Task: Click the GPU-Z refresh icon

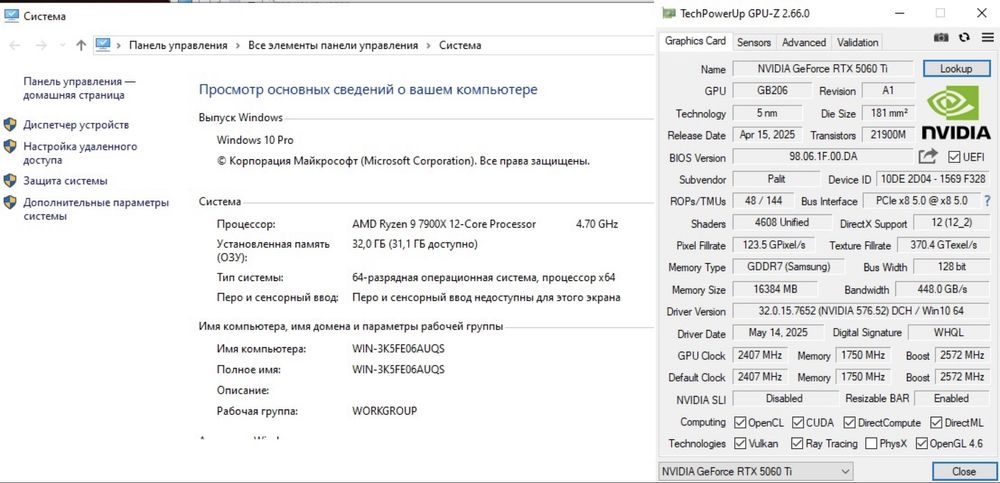Action: coord(964,38)
